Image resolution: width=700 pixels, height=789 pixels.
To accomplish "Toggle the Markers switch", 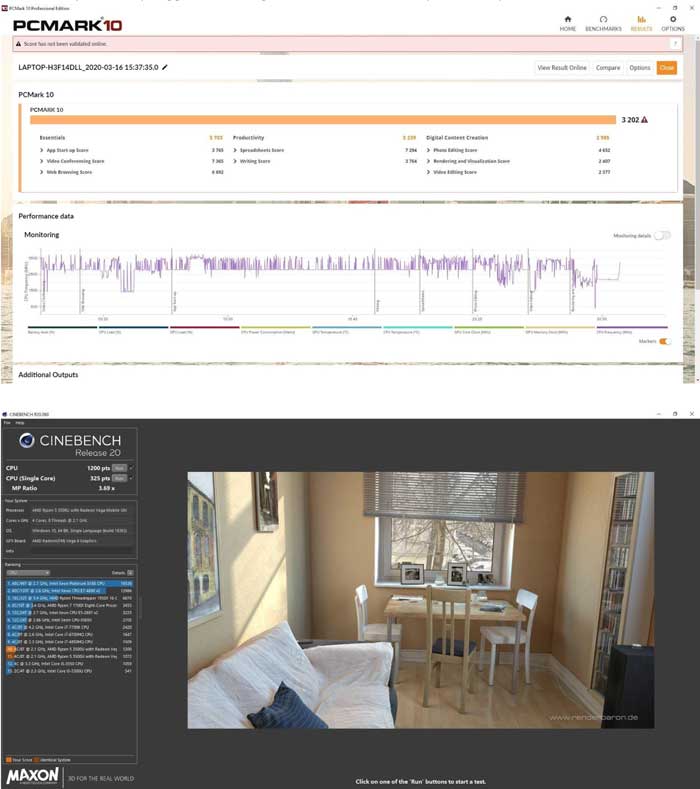I will click(x=665, y=341).
